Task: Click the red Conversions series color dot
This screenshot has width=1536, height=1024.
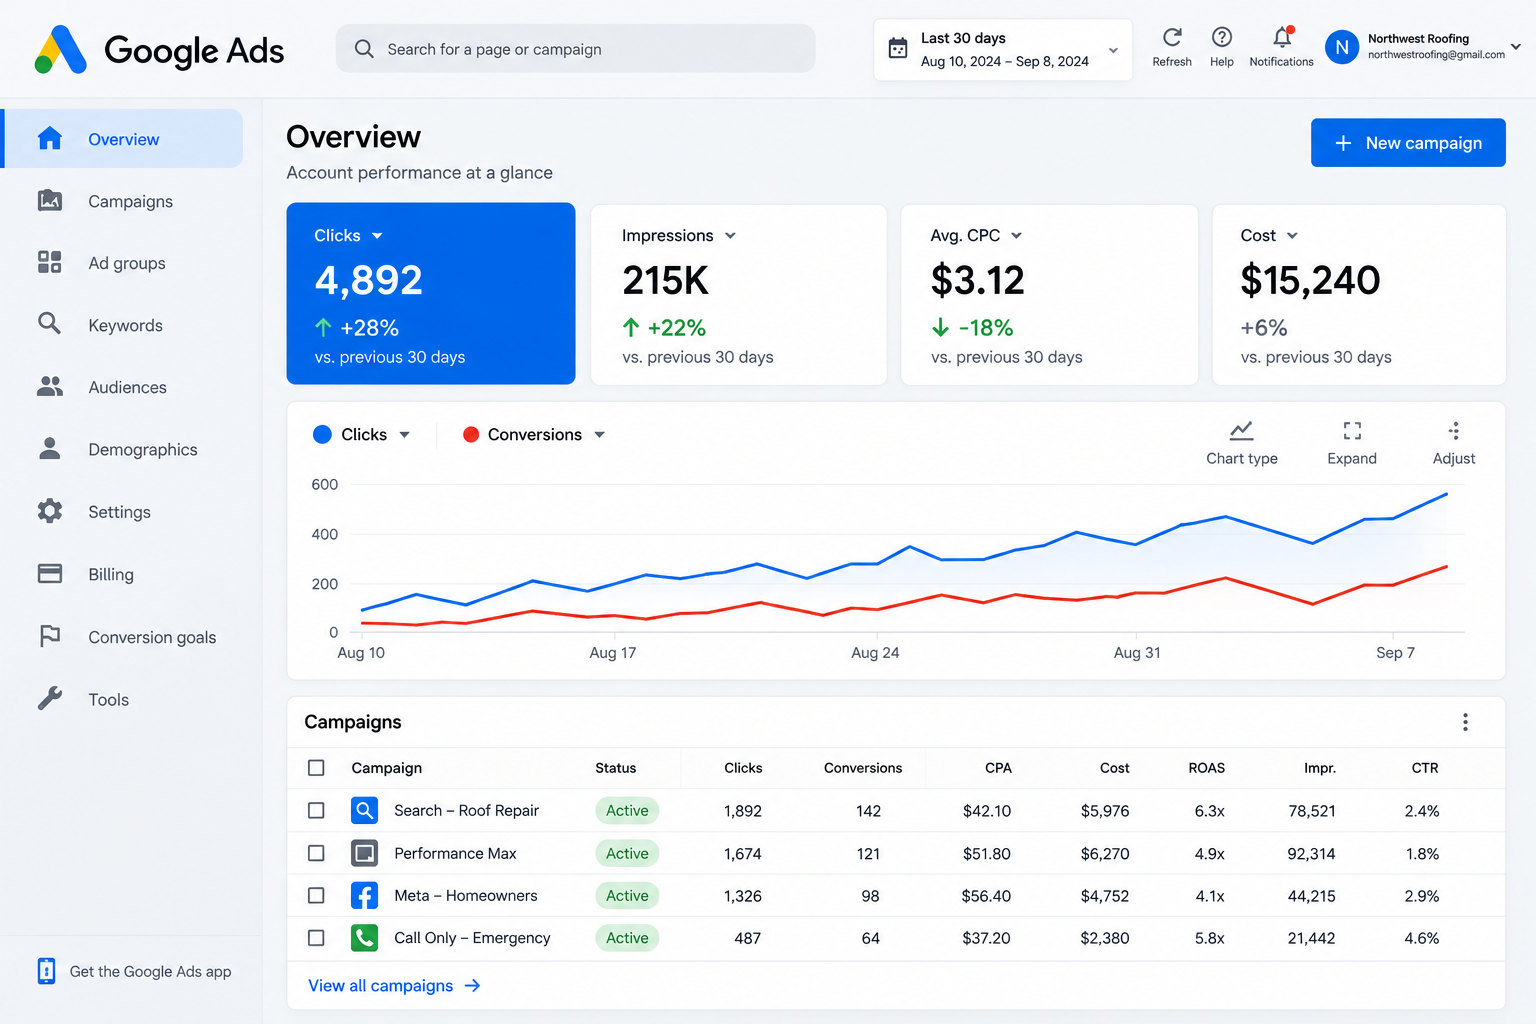Action: [471, 434]
